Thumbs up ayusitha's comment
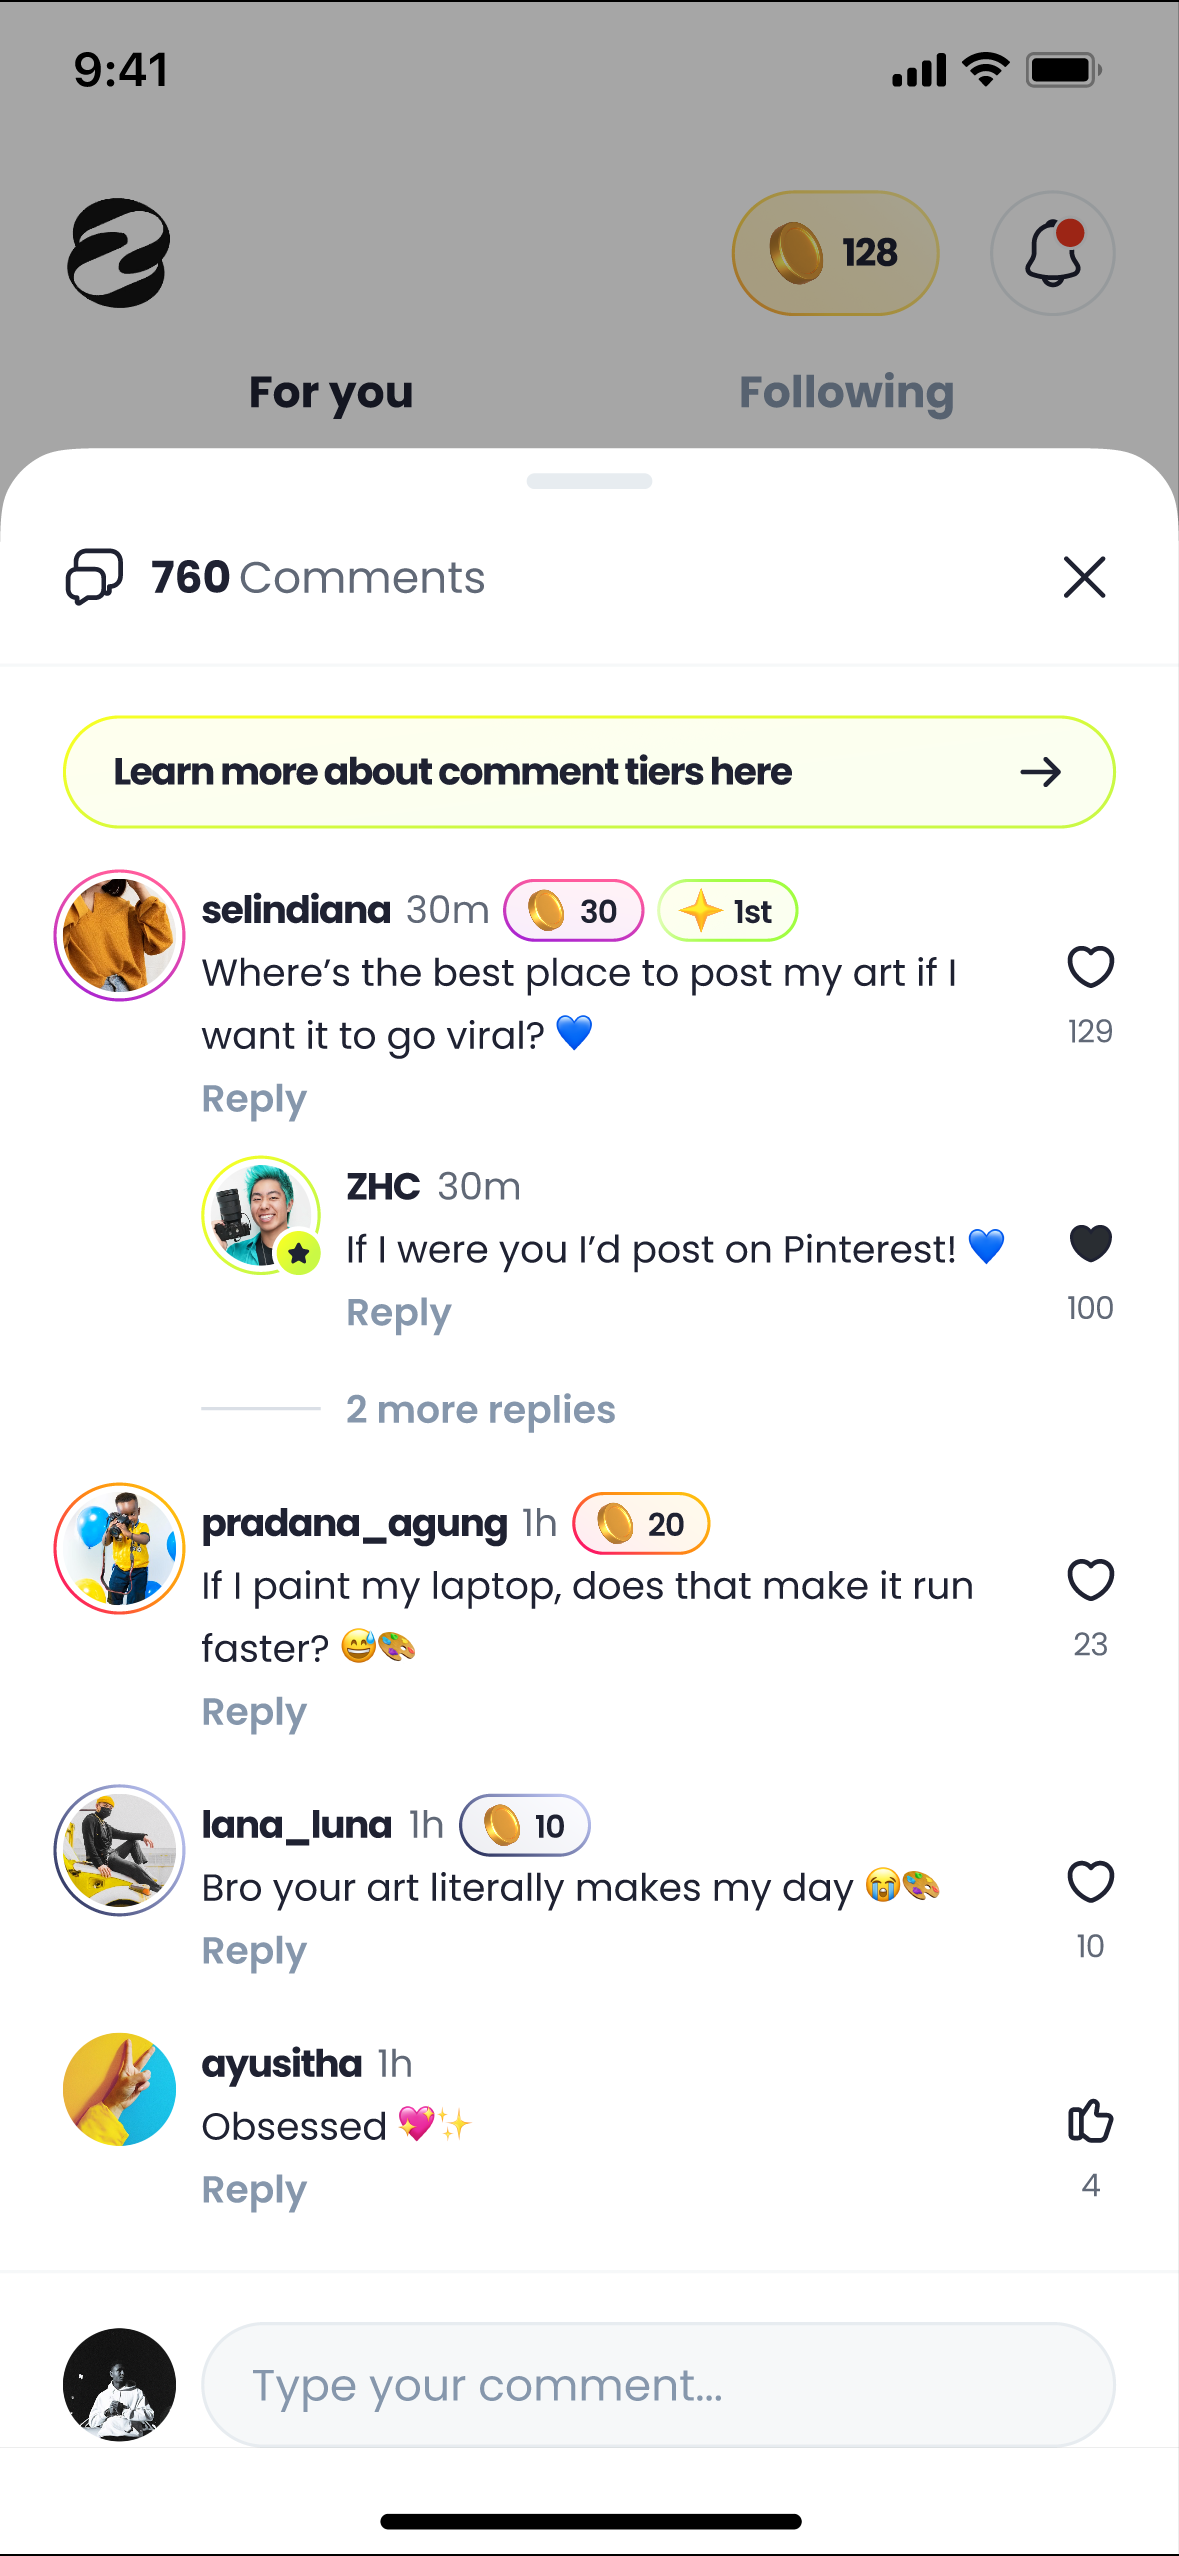Image resolution: width=1179 pixels, height=2556 pixels. click(x=1089, y=2120)
